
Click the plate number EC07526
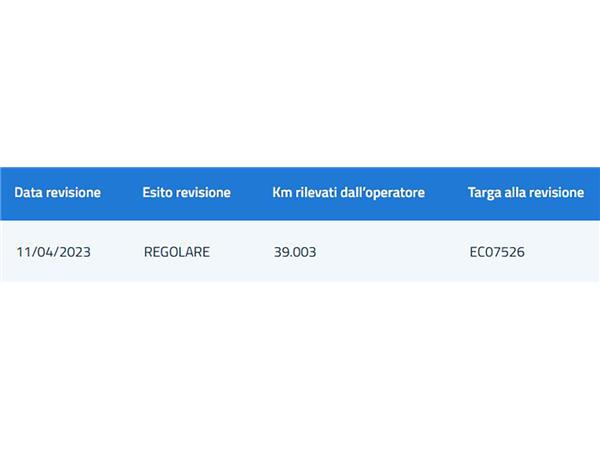click(497, 252)
